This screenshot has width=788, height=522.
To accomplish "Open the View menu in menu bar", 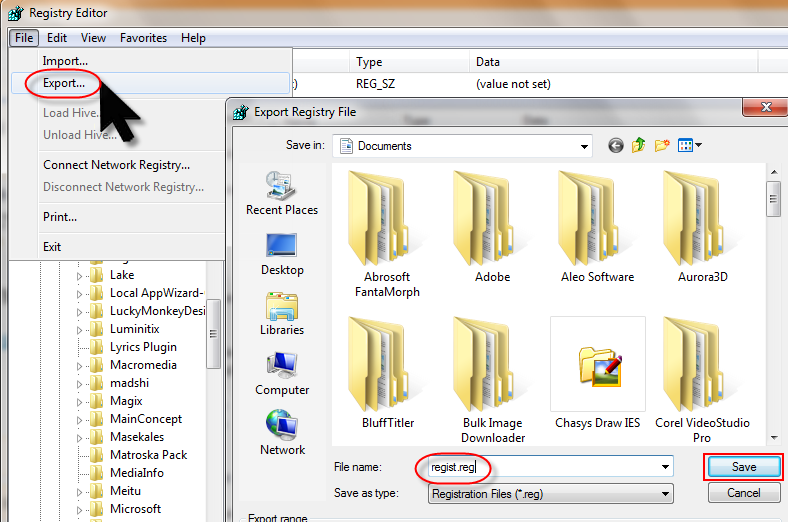I will click(x=93, y=38).
